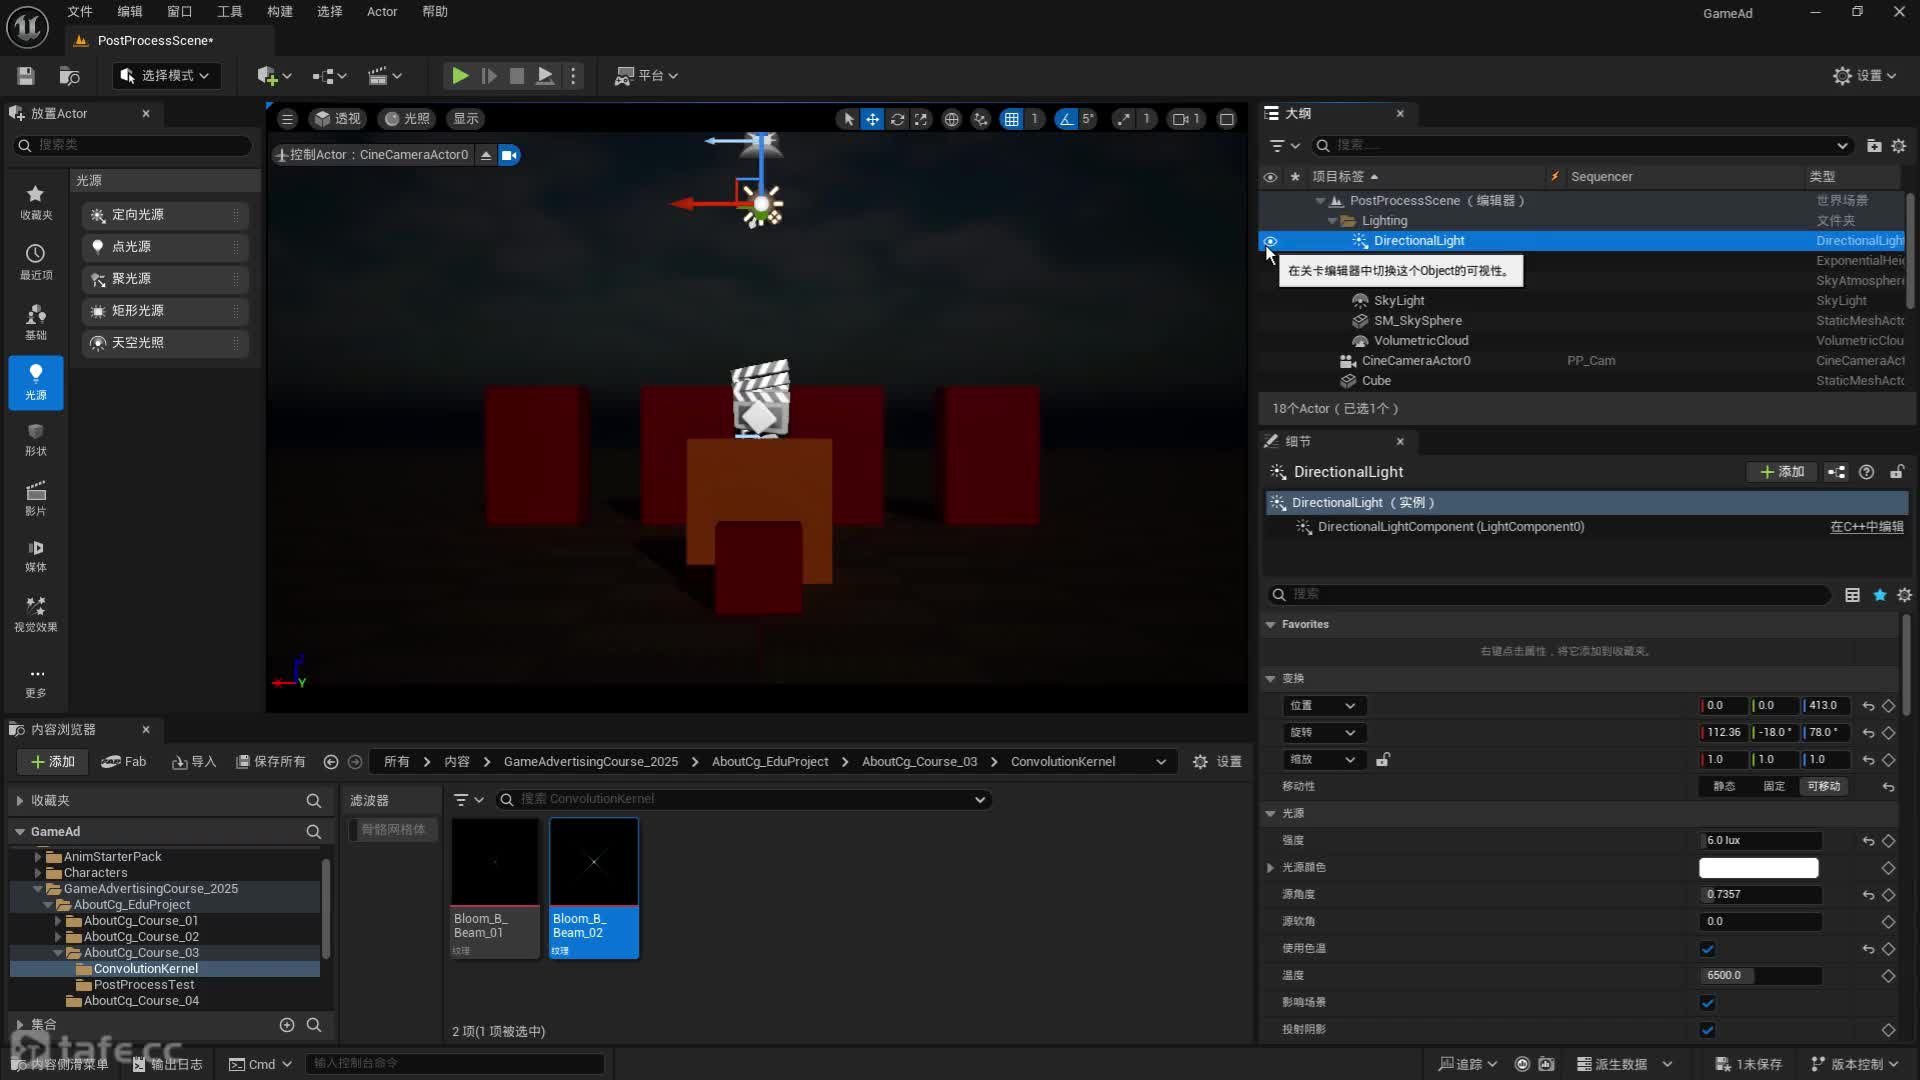
Task: Toggle the Cast Shadows checkbox
Action: [x=1707, y=1029]
